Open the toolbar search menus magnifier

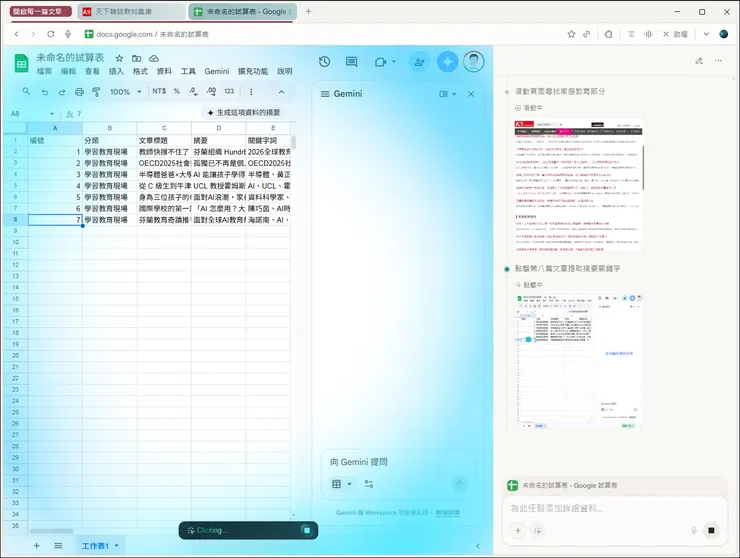tap(26, 91)
